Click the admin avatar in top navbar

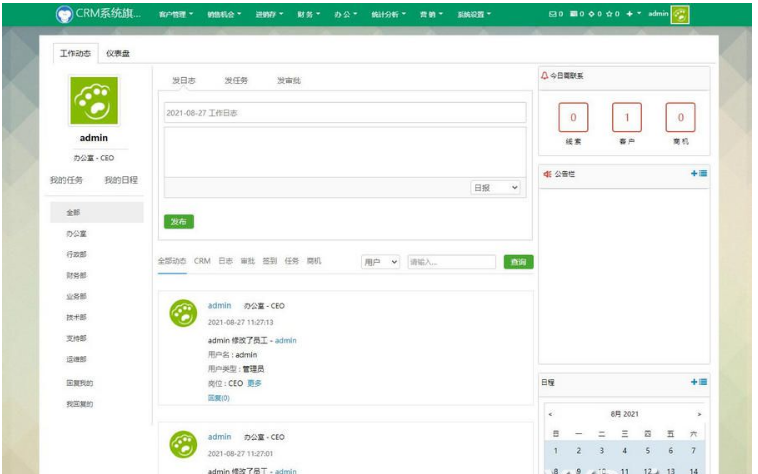(x=680, y=14)
